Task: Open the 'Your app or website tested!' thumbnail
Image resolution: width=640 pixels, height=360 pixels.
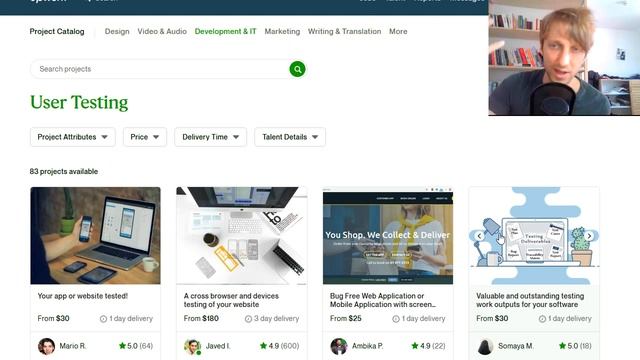Action: pyautogui.click(x=96, y=236)
